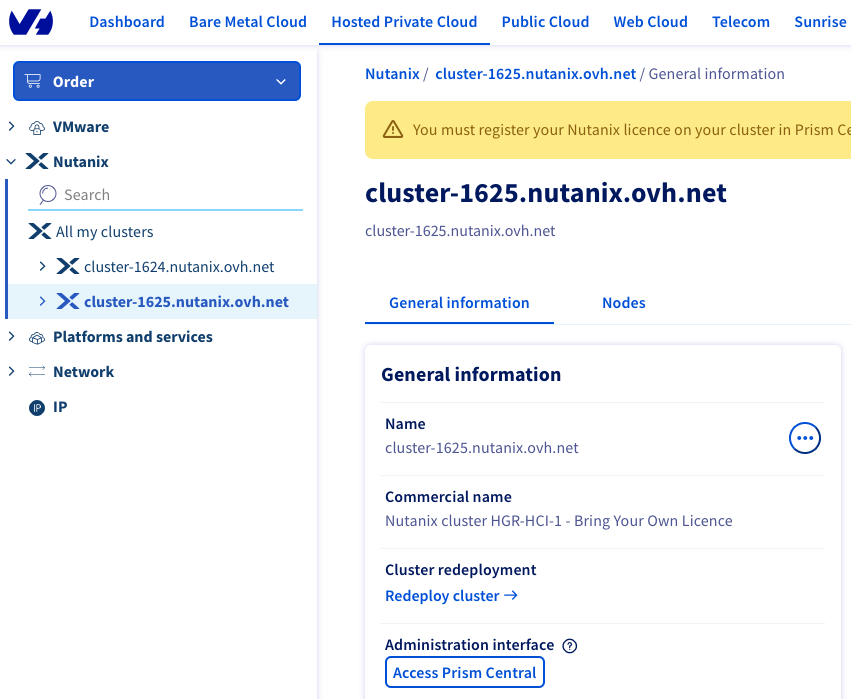The height and width of the screenshot is (699, 851).
Task: Click the Network arrows icon
Action: pos(37,372)
